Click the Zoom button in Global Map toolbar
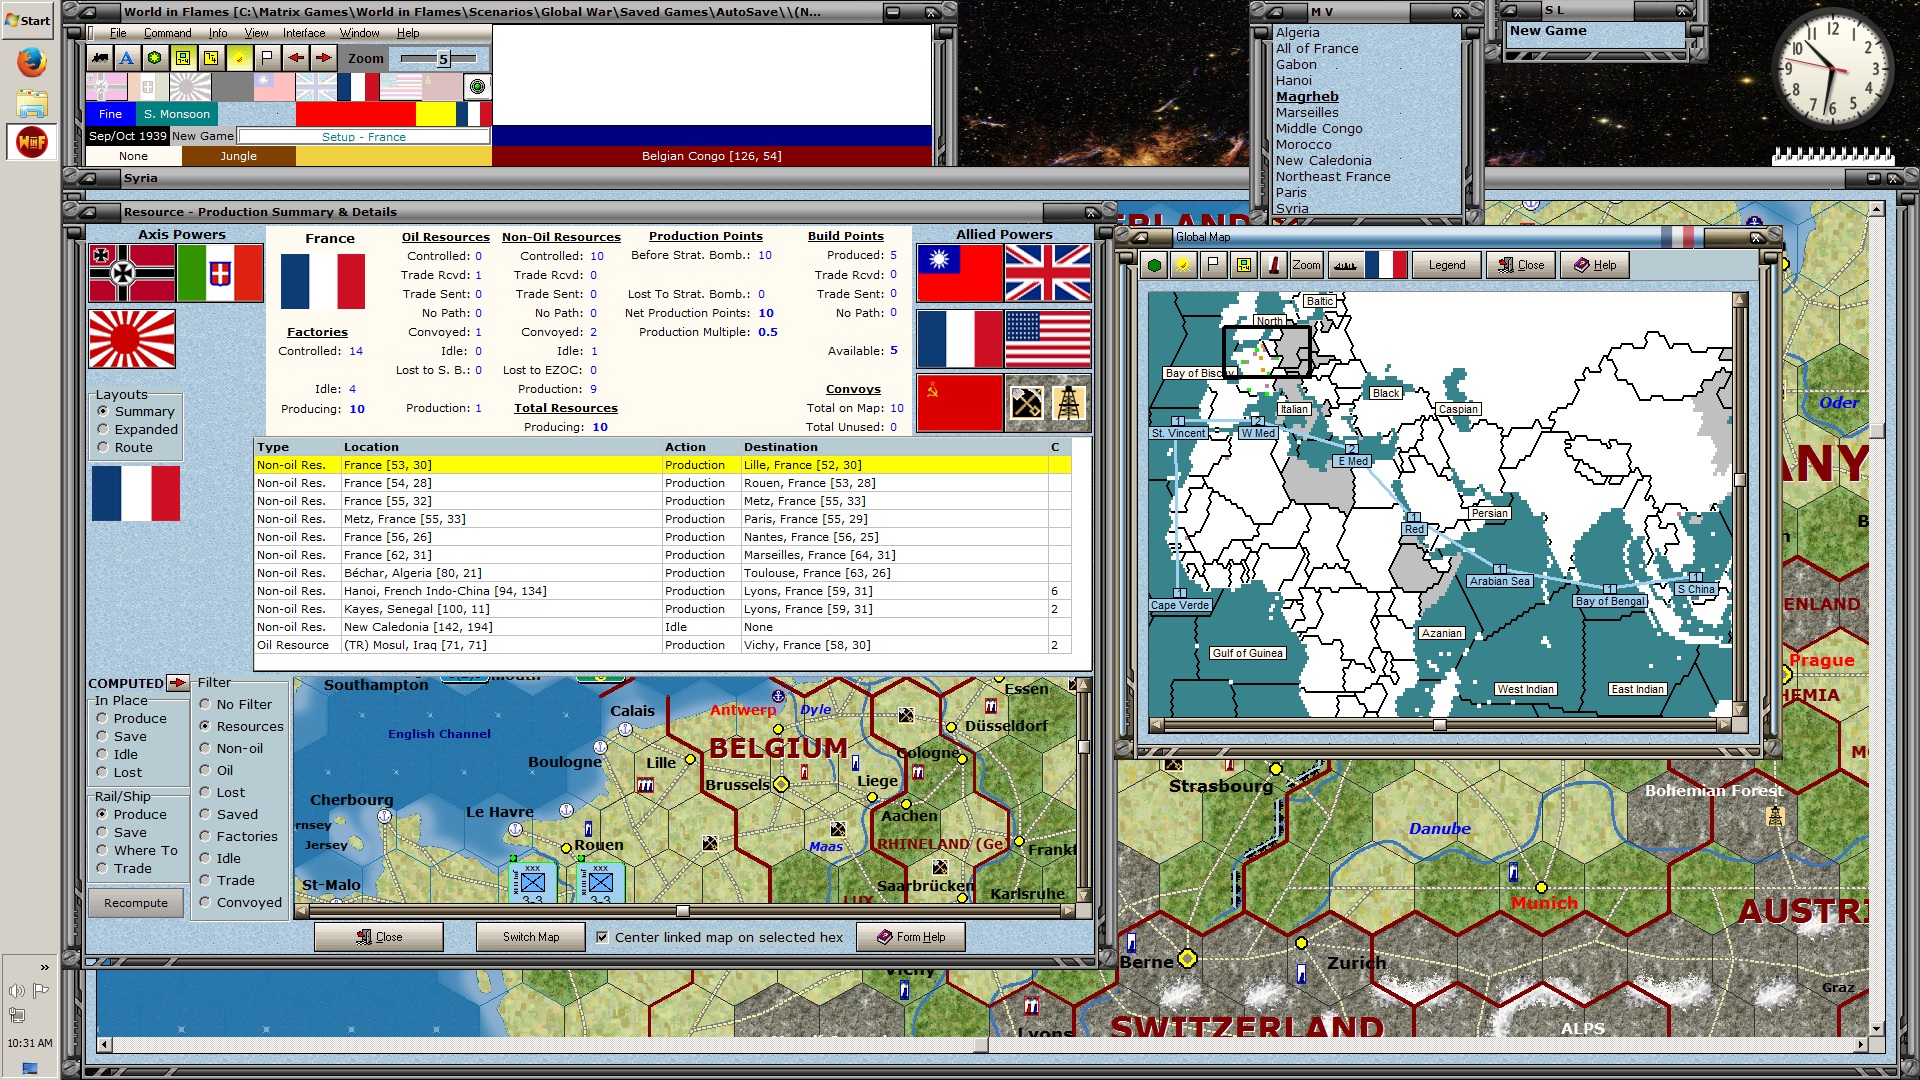The width and height of the screenshot is (1920, 1080). point(1306,265)
